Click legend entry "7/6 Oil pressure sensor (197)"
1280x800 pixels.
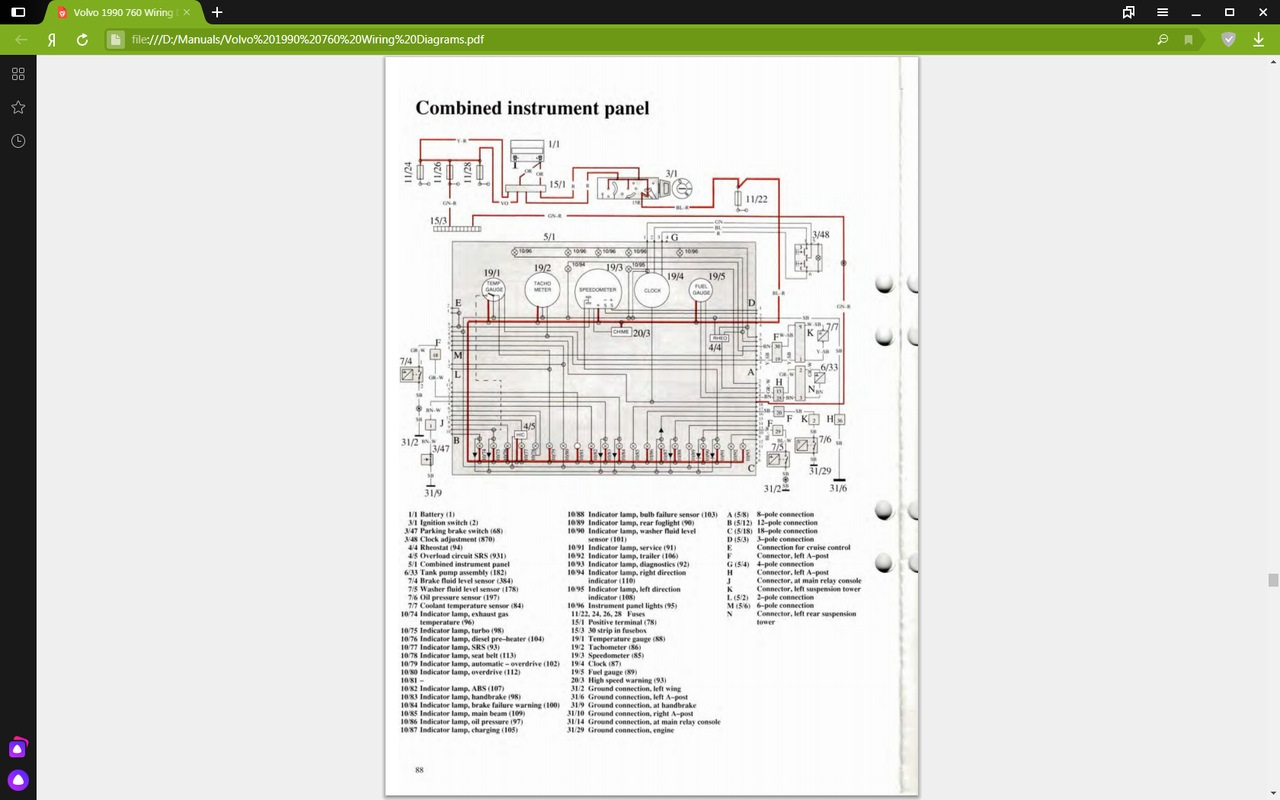pyautogui.click(x=453, y=597)
